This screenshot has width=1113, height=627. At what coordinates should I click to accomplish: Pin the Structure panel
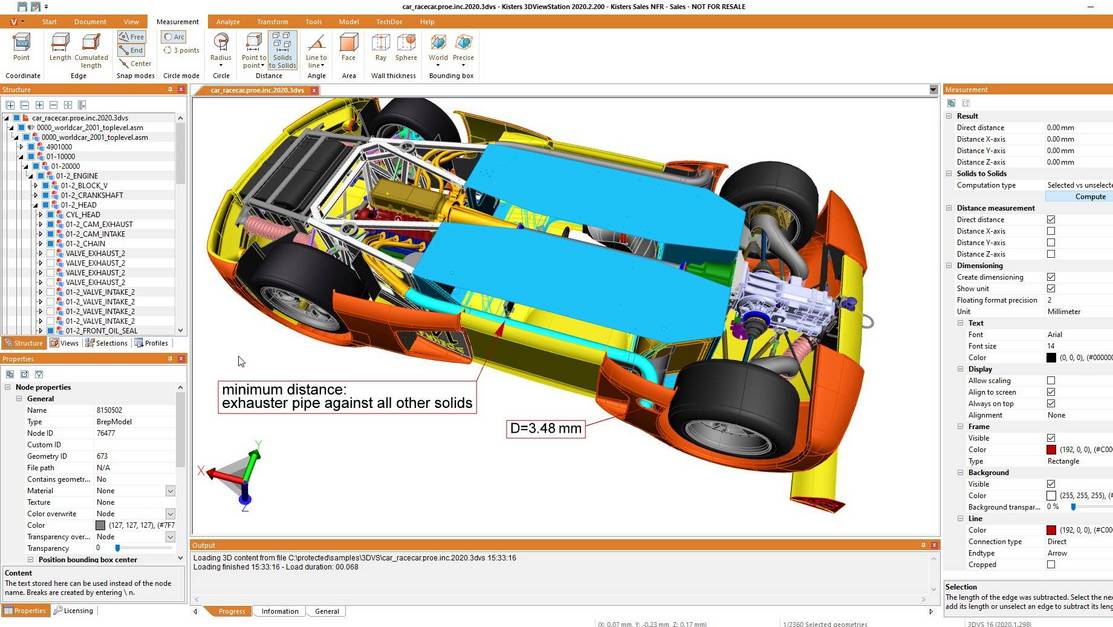pyautogui.click(x=170, y=89)
